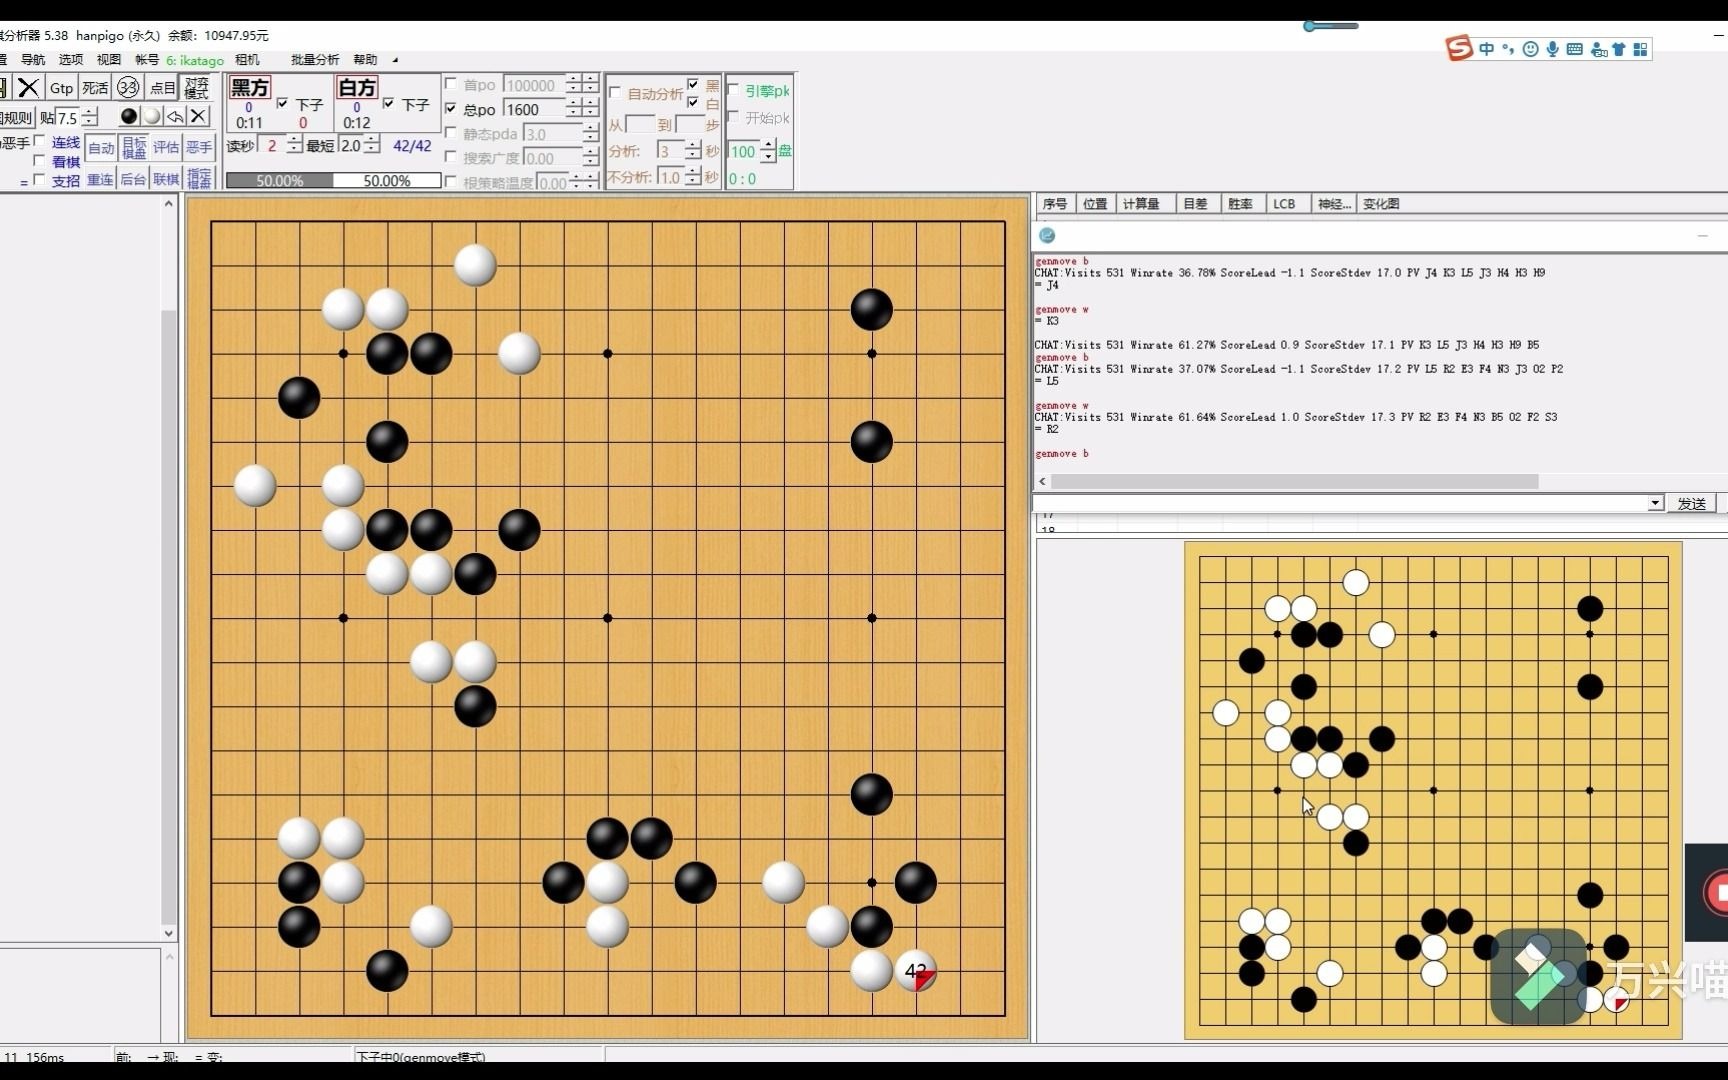This screenshot has height=1080, width=1728.
Task: Open the 选项 menu
Action: coord(70,59)
